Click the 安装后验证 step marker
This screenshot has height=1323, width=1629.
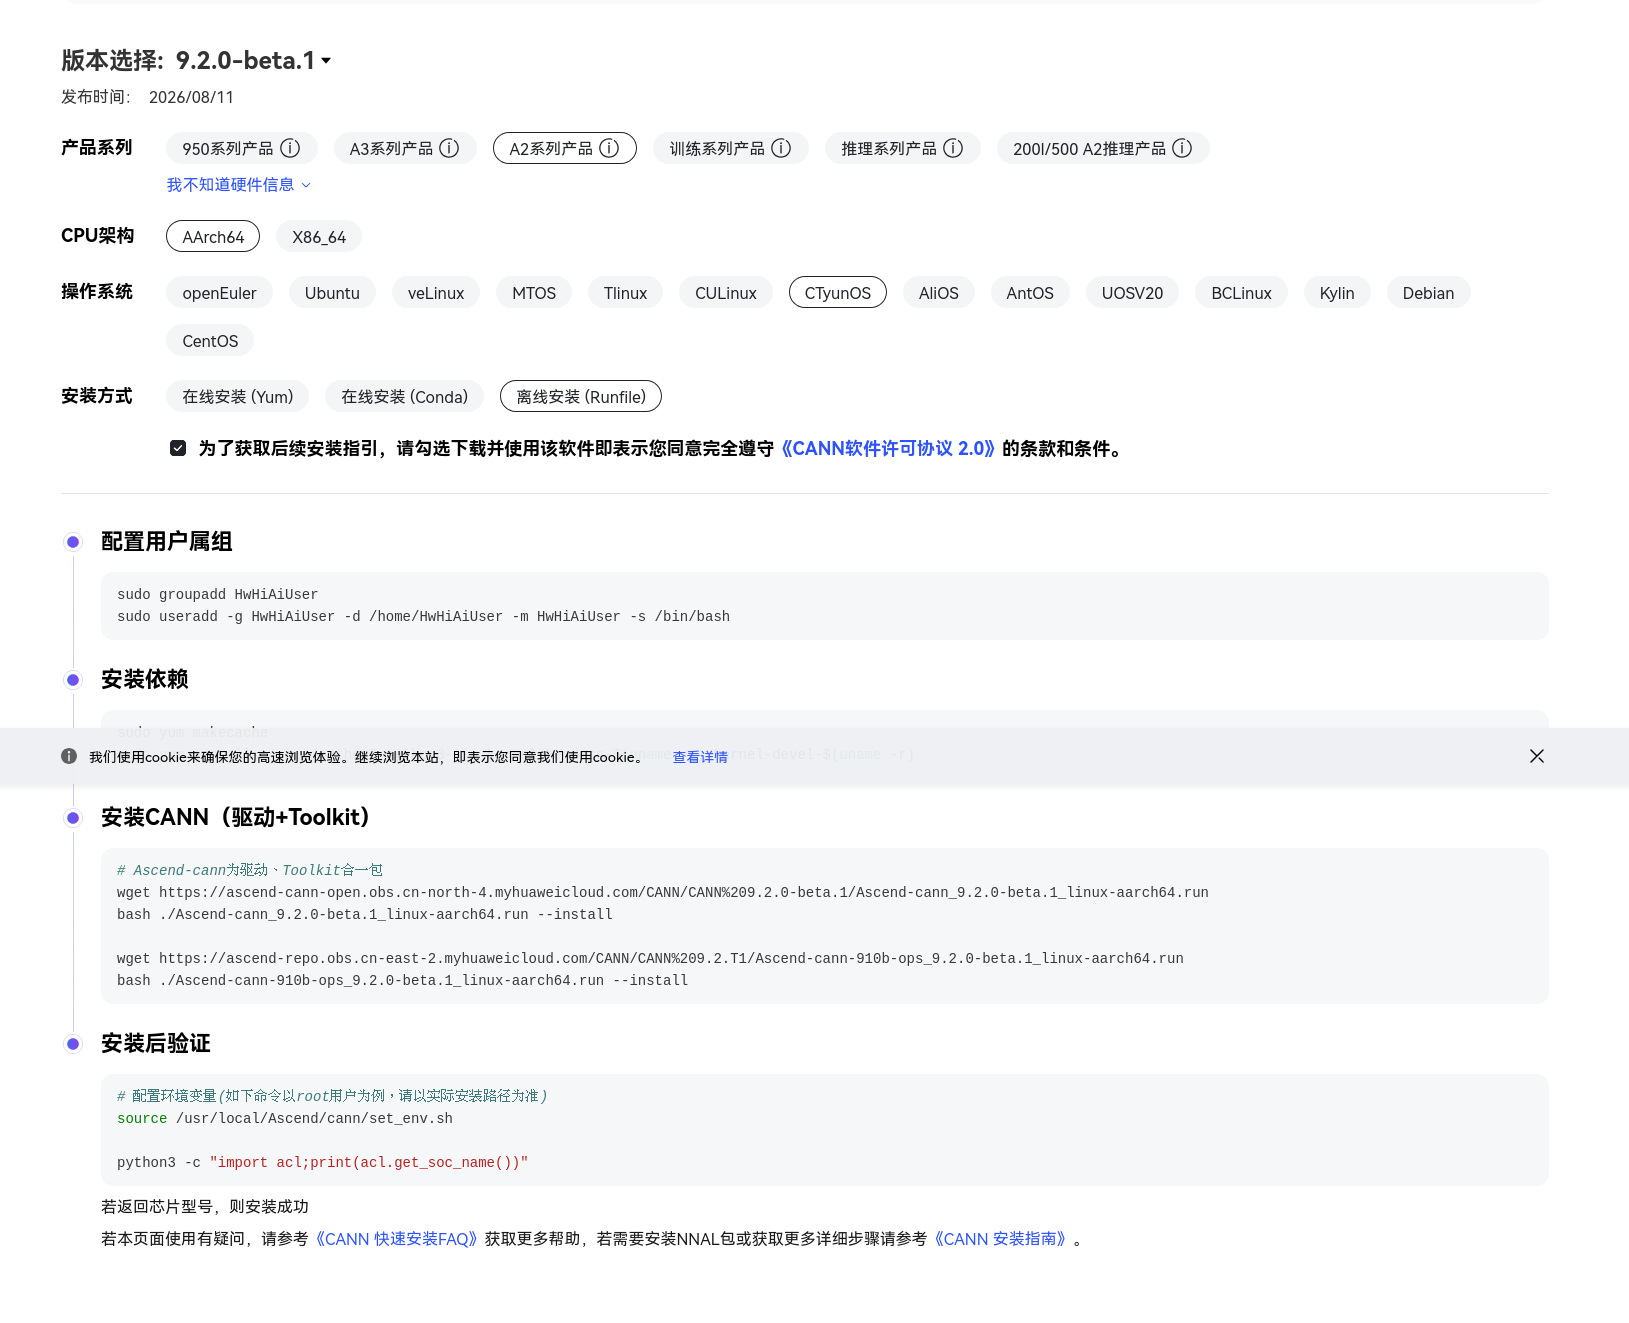point(73,1044)
